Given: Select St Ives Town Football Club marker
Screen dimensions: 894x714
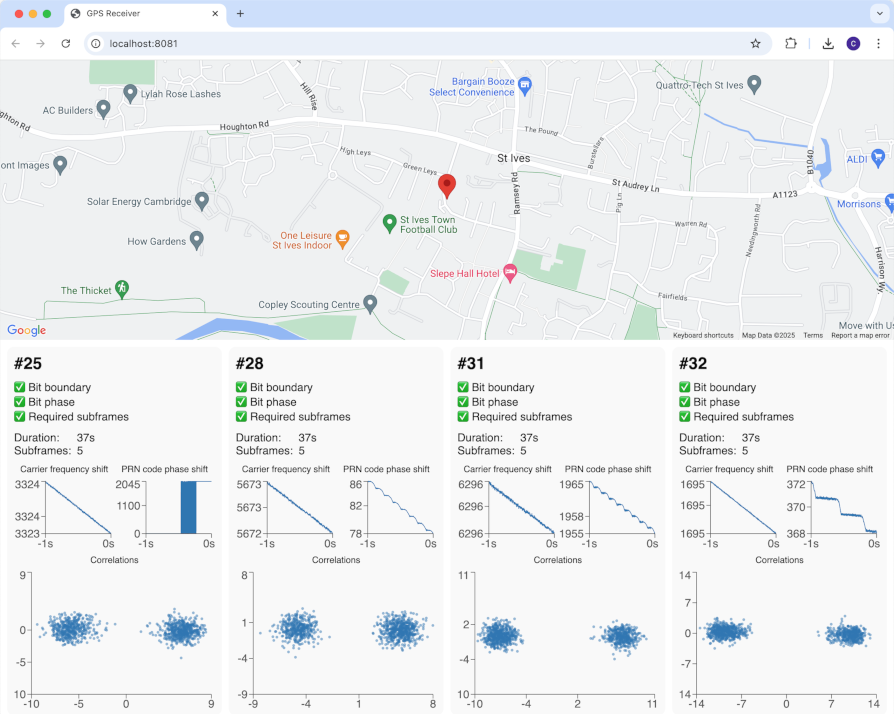Looking at the screenshot, I should click(390, 222).
